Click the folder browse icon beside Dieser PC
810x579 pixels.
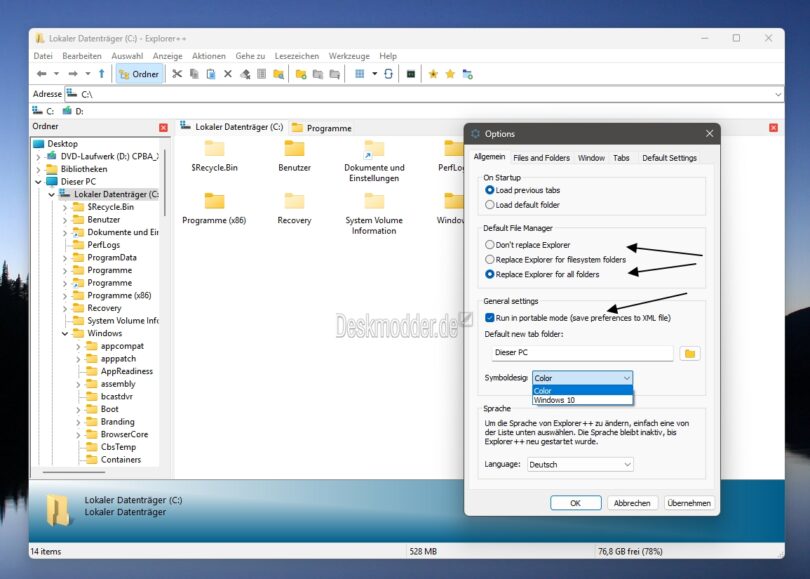pos(690,353)
